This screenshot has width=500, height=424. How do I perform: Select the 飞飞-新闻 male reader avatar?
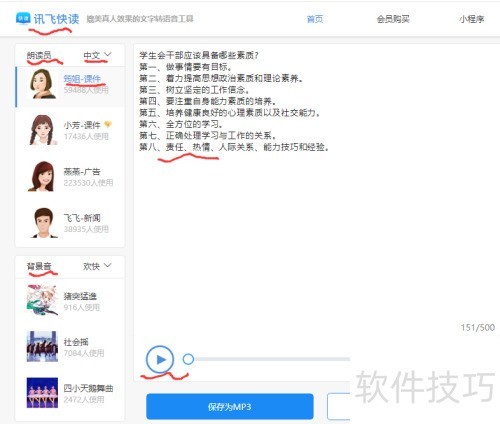43,223
